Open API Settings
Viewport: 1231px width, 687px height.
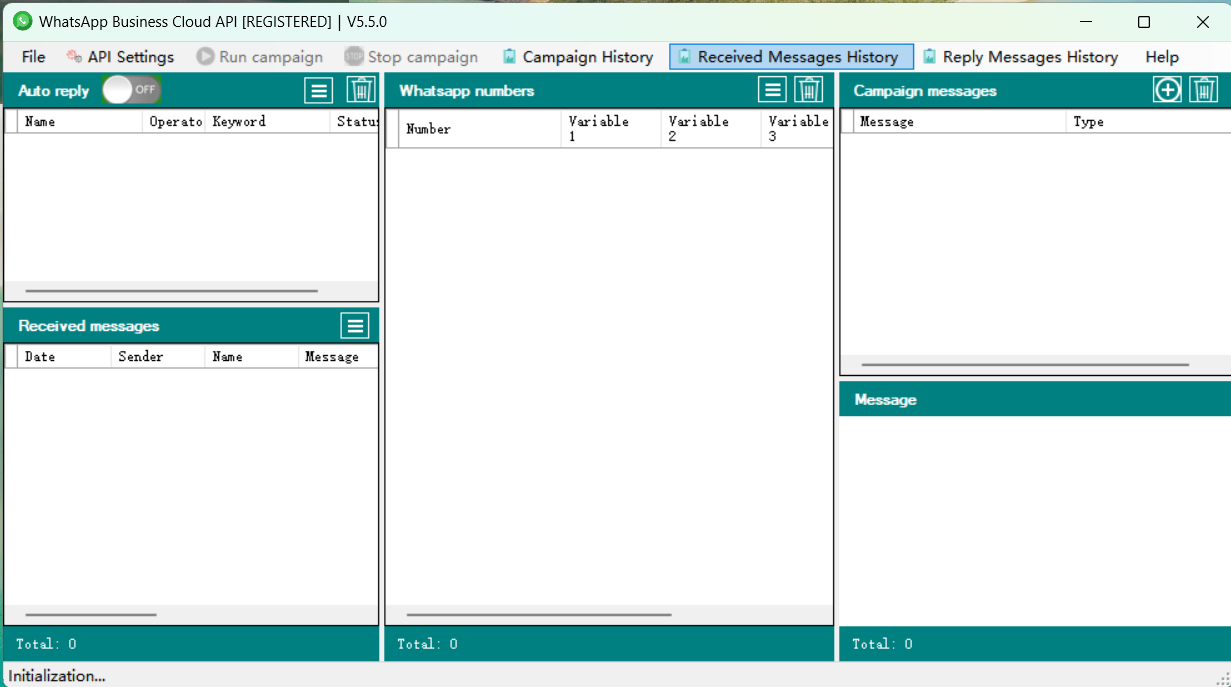coord(120,57)
